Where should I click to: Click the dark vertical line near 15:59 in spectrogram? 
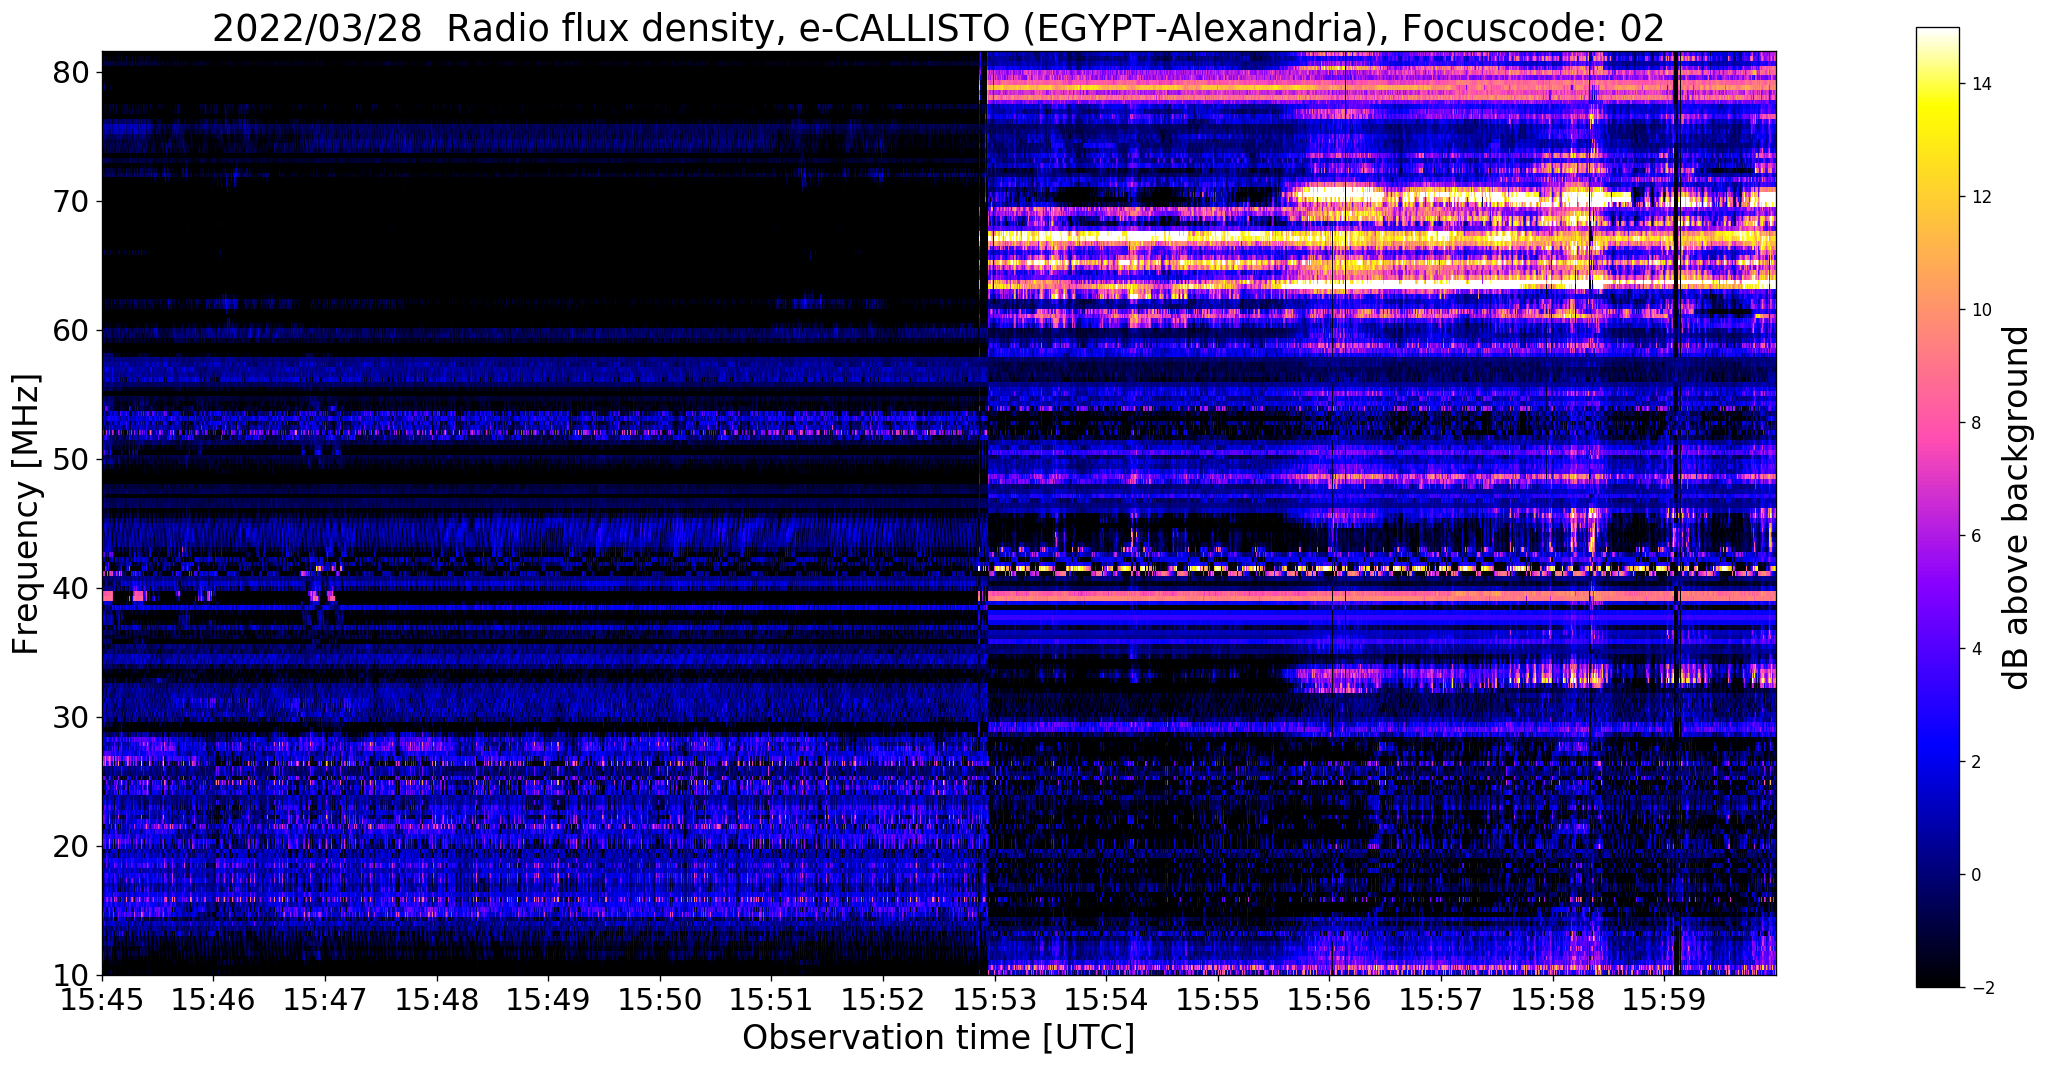[1676, 513]
